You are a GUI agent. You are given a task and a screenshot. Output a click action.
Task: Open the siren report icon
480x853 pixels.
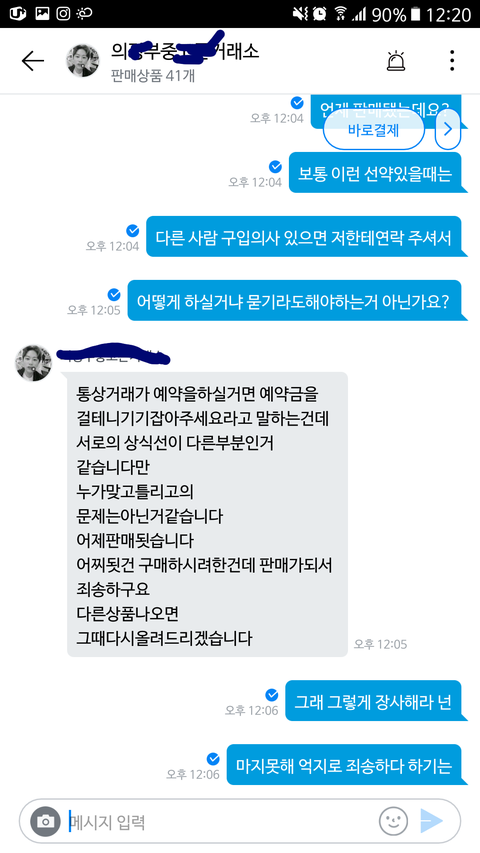click(396, 60)
